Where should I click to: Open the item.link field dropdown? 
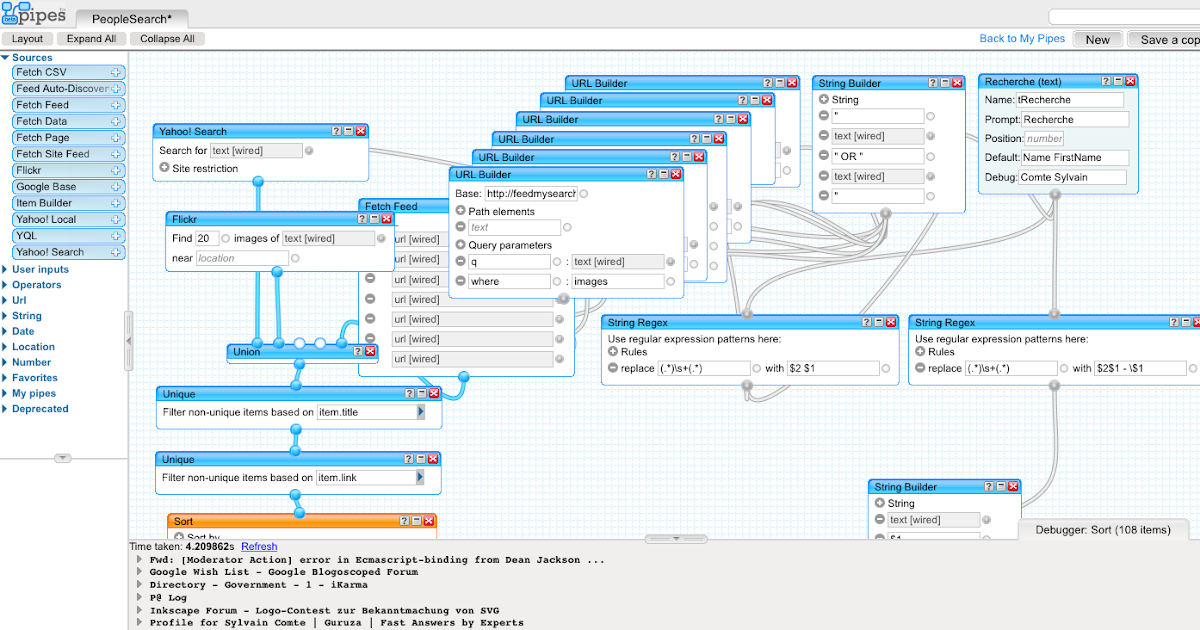tap(421, 478)
